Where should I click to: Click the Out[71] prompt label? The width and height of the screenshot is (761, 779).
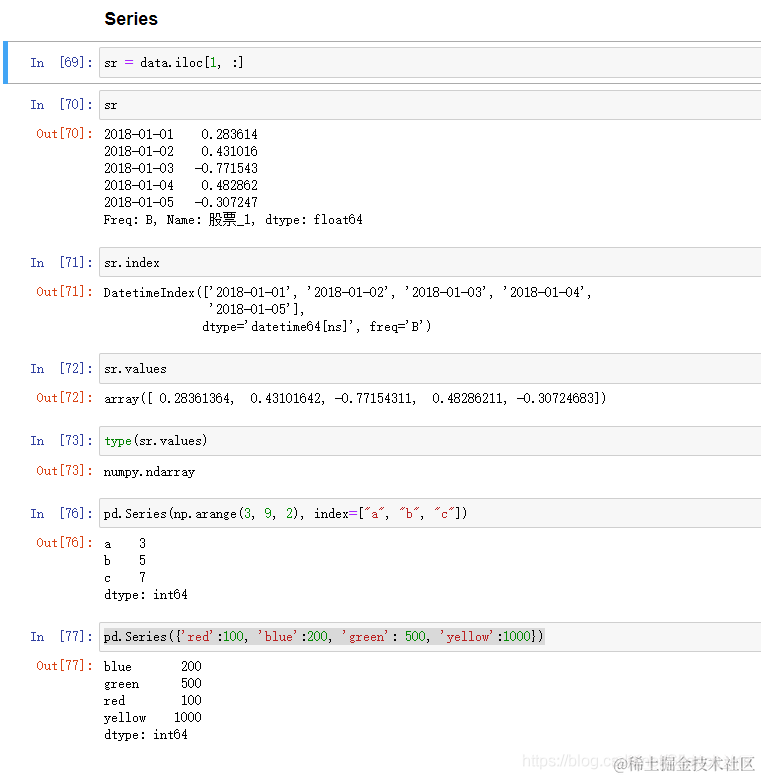point(64,292)
